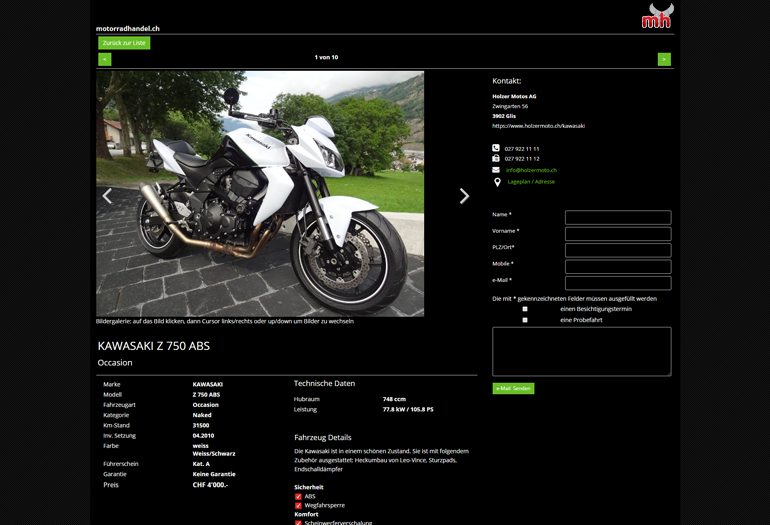
Task: Click the '1 von 10' counter text
Action: click(x=326, y=57)
